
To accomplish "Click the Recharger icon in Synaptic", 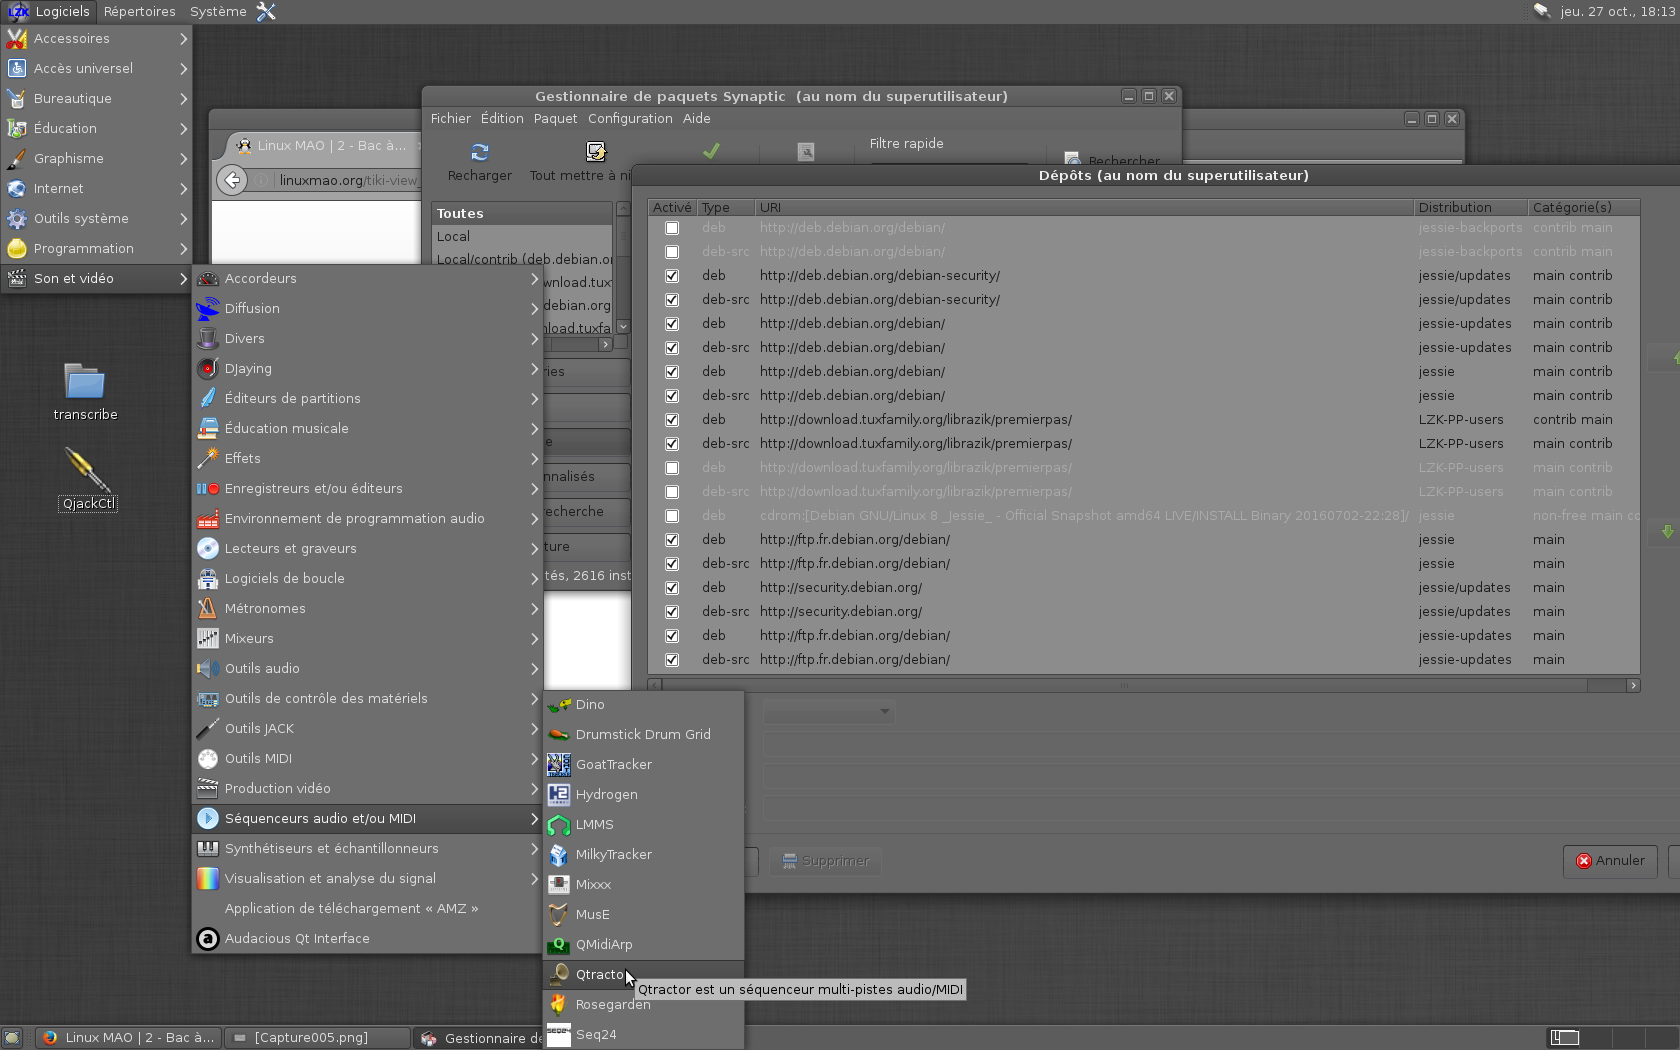I will (x=479, y=153).
